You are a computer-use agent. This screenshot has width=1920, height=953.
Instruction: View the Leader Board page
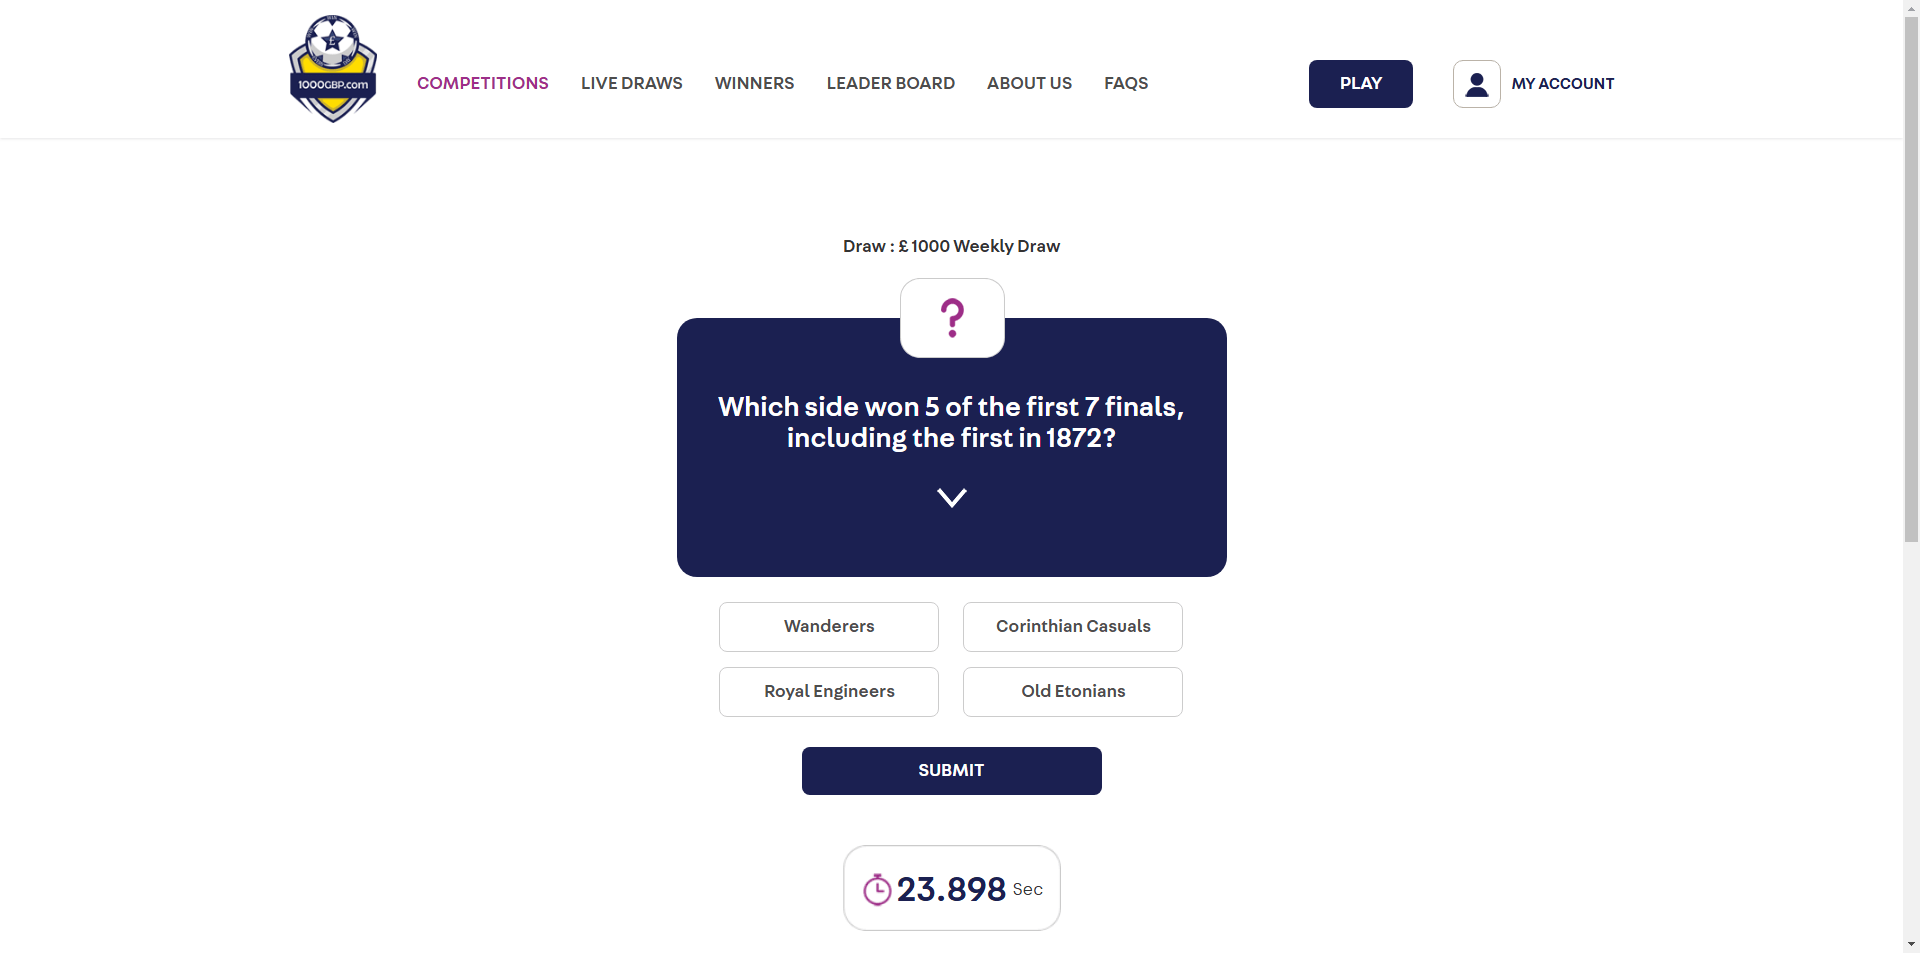tap(890, 84)
